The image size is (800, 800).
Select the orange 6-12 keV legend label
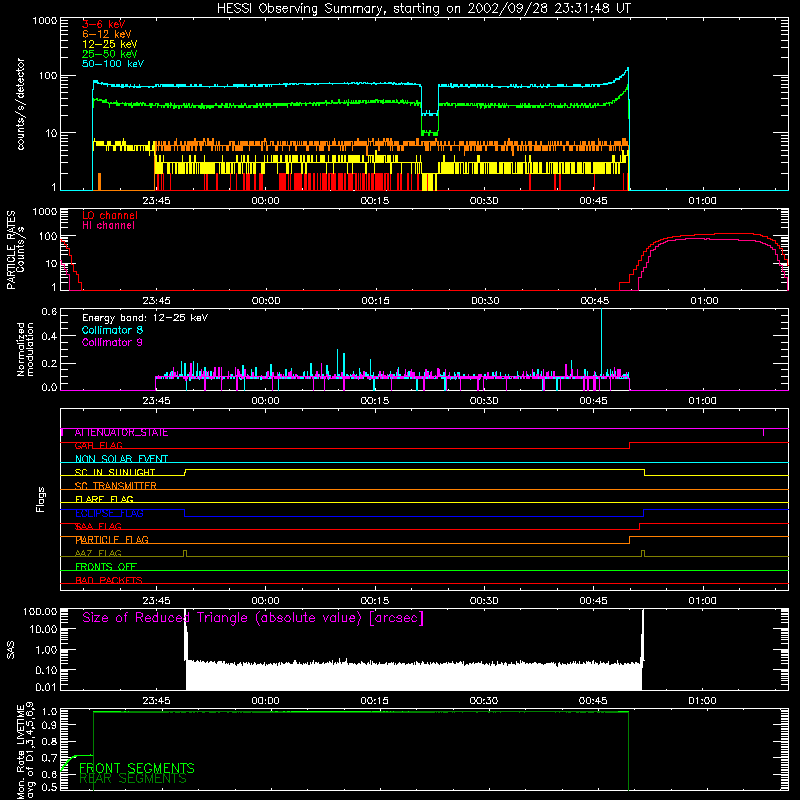point(107,34)
